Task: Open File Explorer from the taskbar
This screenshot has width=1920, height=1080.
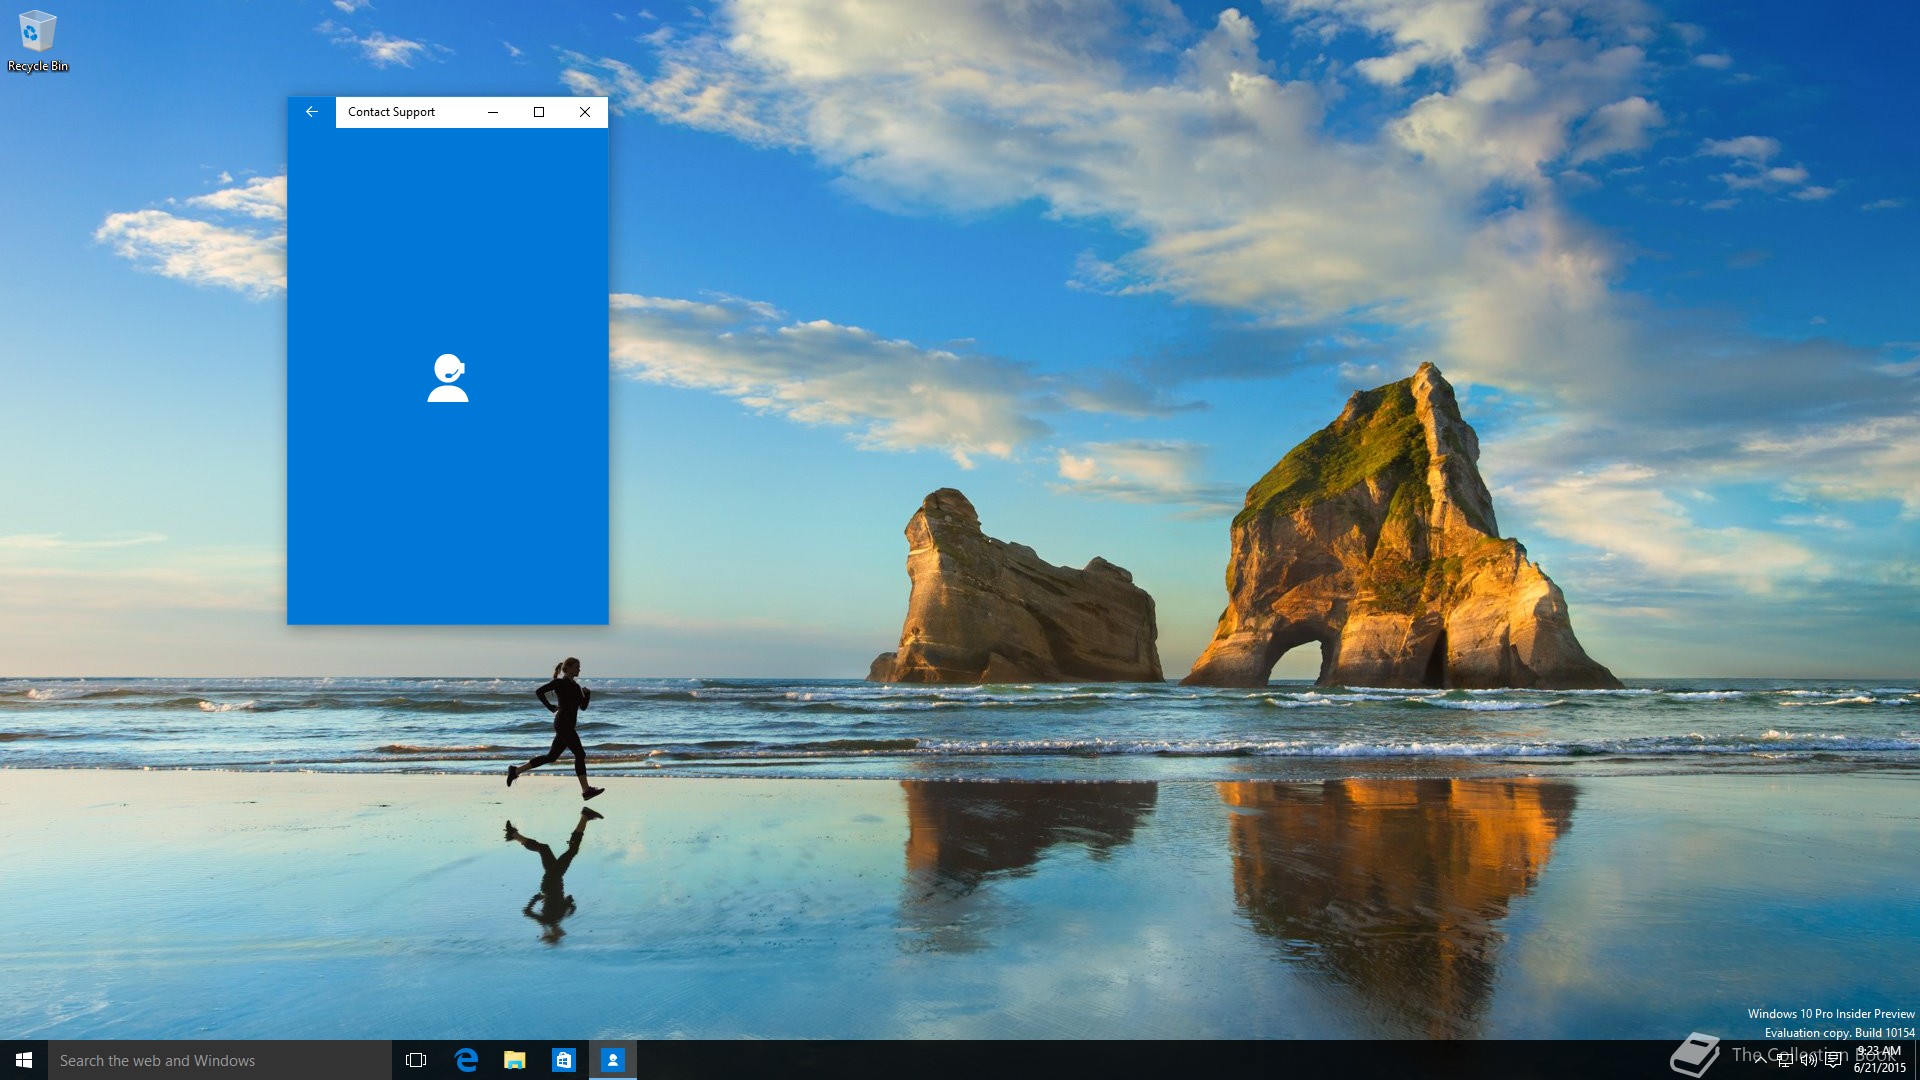Action: 515,1060
